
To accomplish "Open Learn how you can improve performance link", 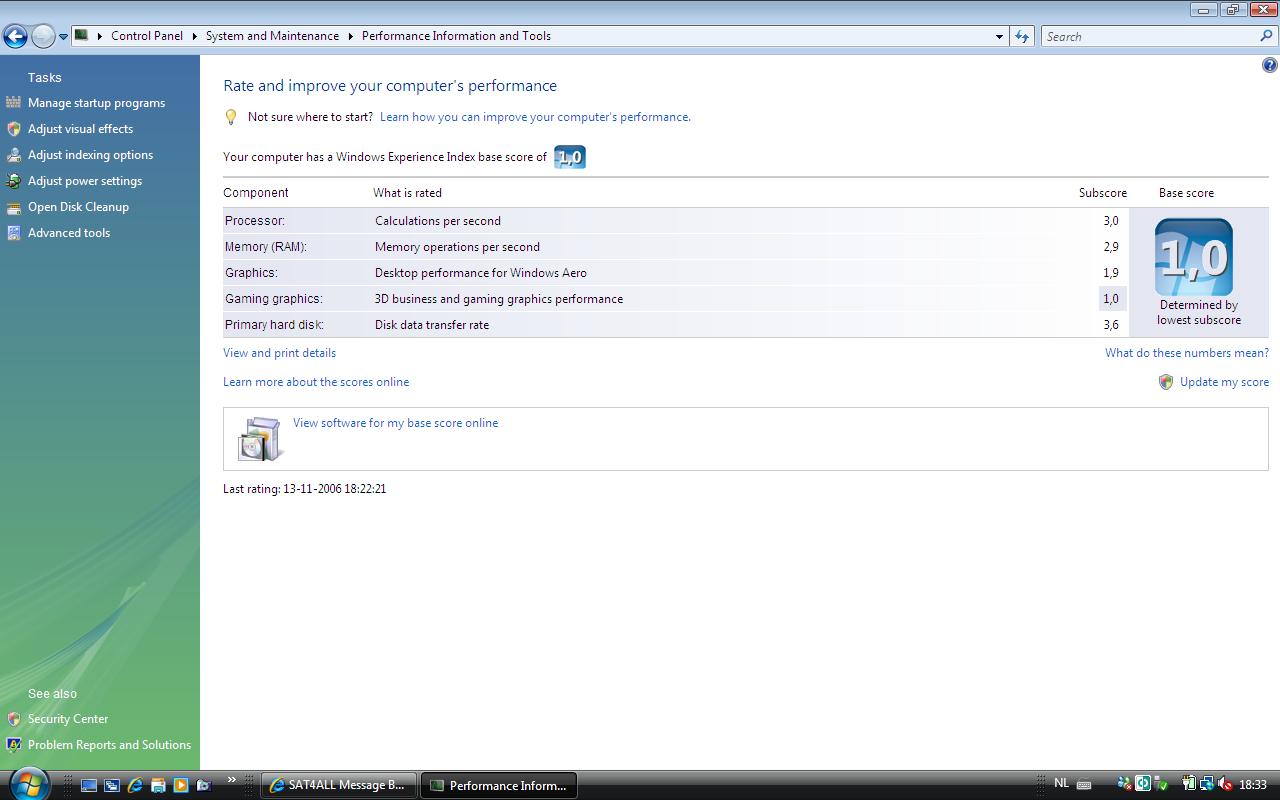I will [535, 117].
